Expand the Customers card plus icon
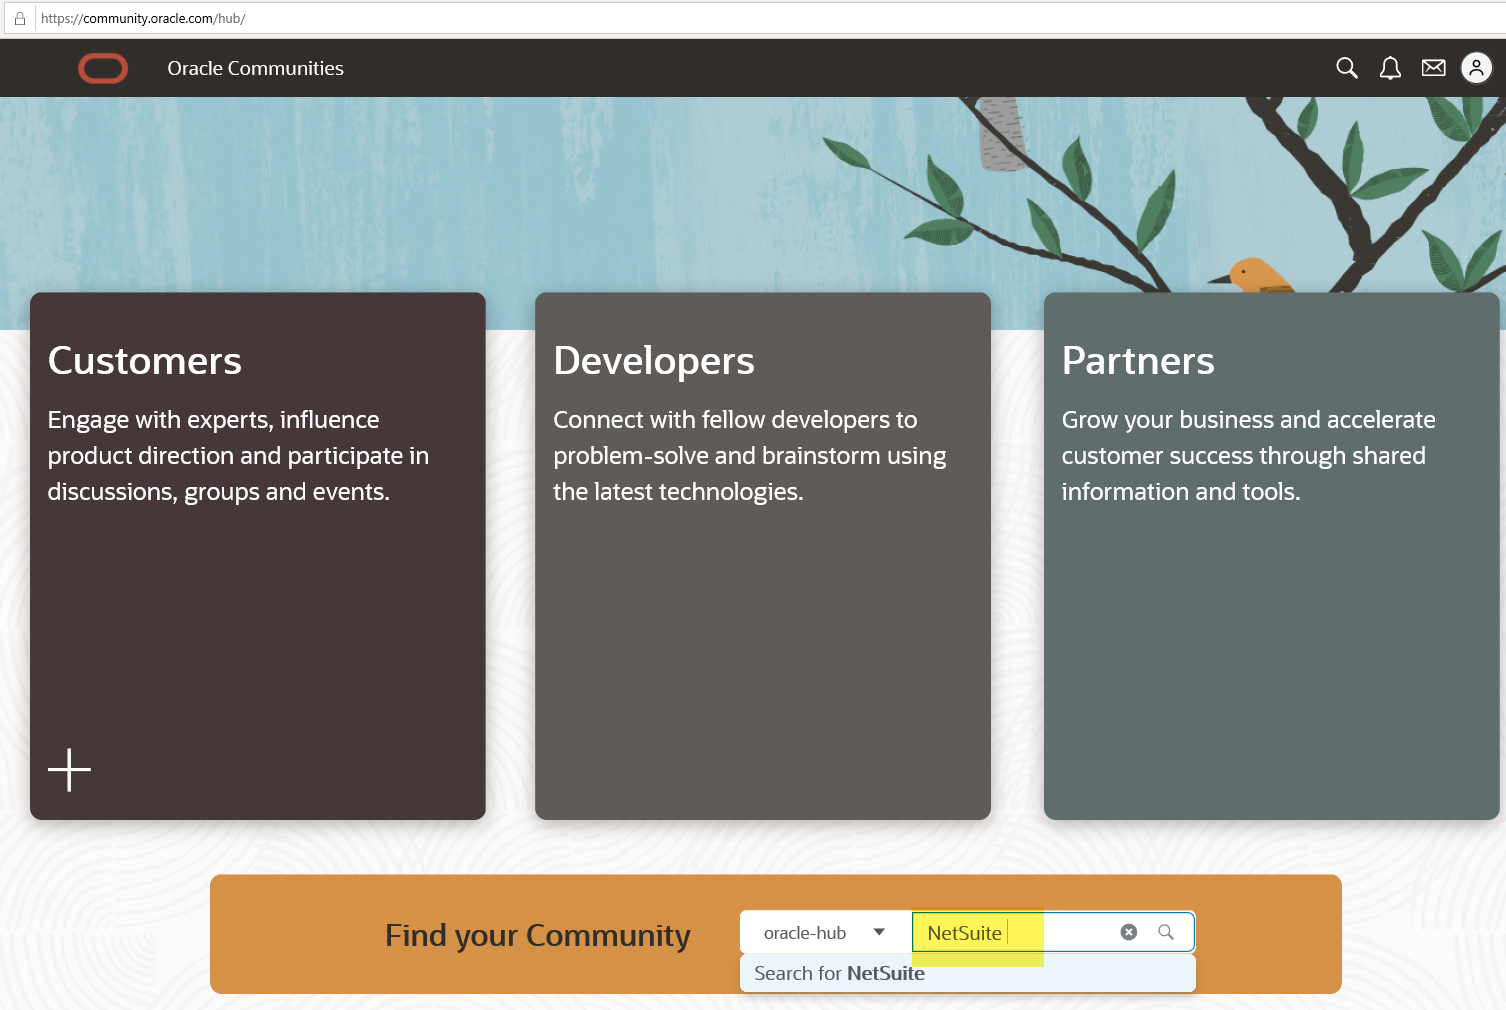The width and height of the screenshot is (1506, 1010). [x=69, y=769]
